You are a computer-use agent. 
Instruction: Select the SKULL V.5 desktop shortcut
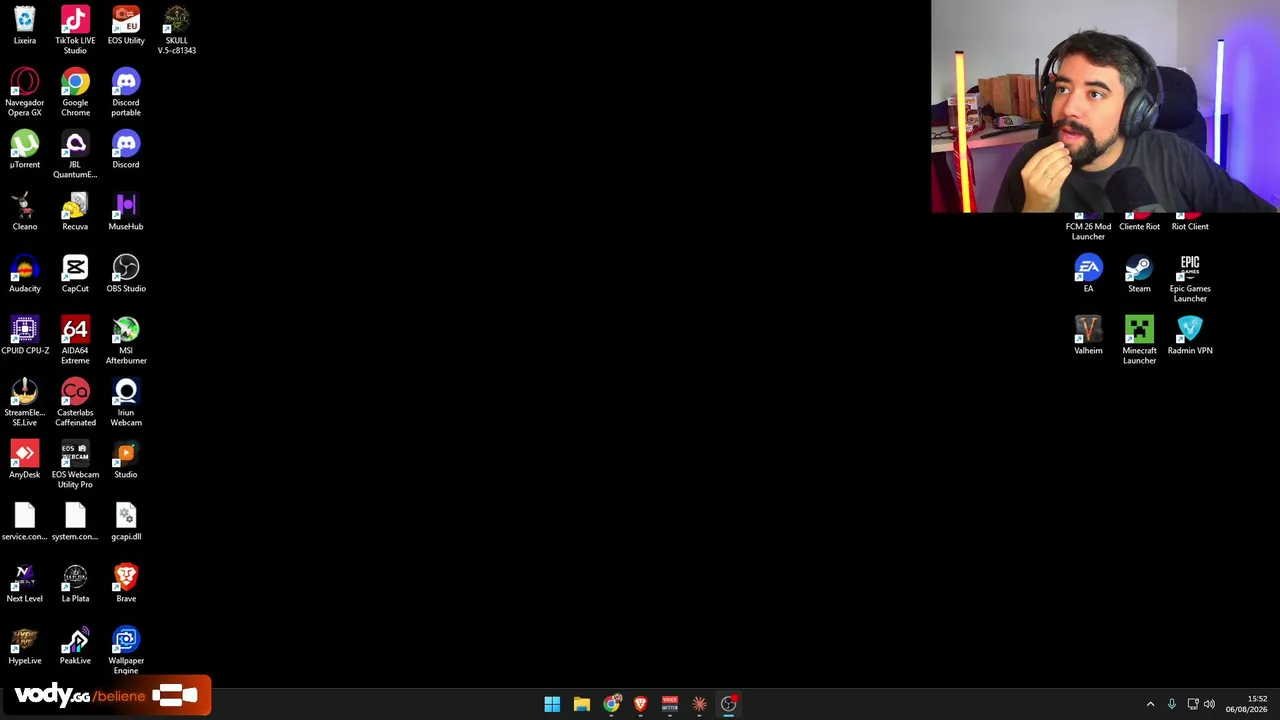176,20
